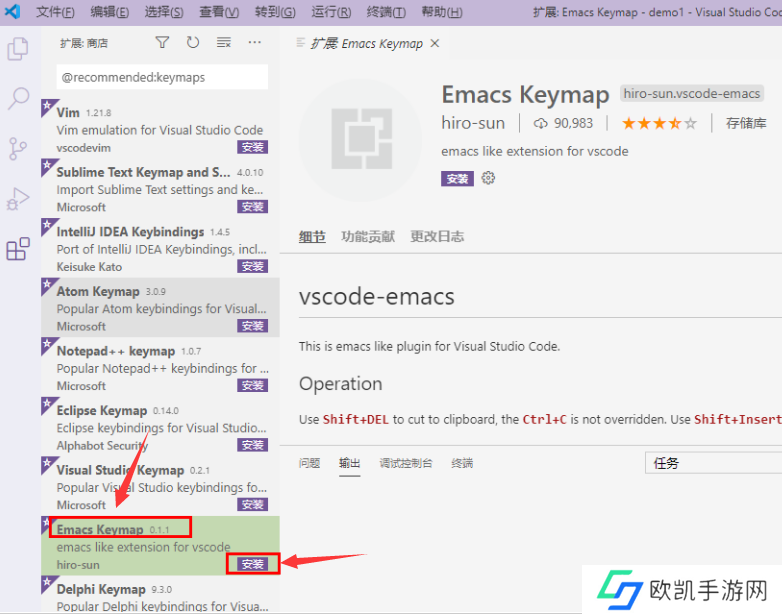Image resolution: width=782 pixels, height=615 pixels.
Task: Open the Search view in activity bar
Action: click(x=18, y=98)
